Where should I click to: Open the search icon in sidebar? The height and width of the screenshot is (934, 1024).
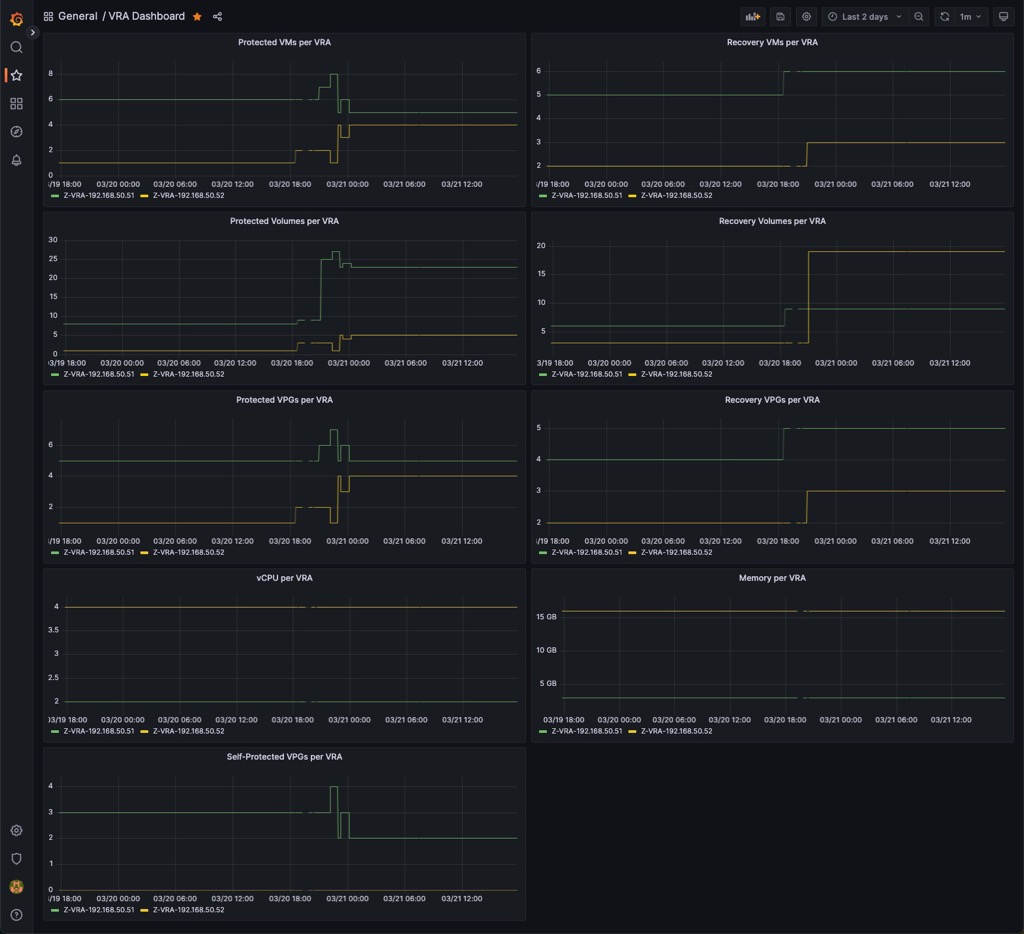(x=16, y=47)
